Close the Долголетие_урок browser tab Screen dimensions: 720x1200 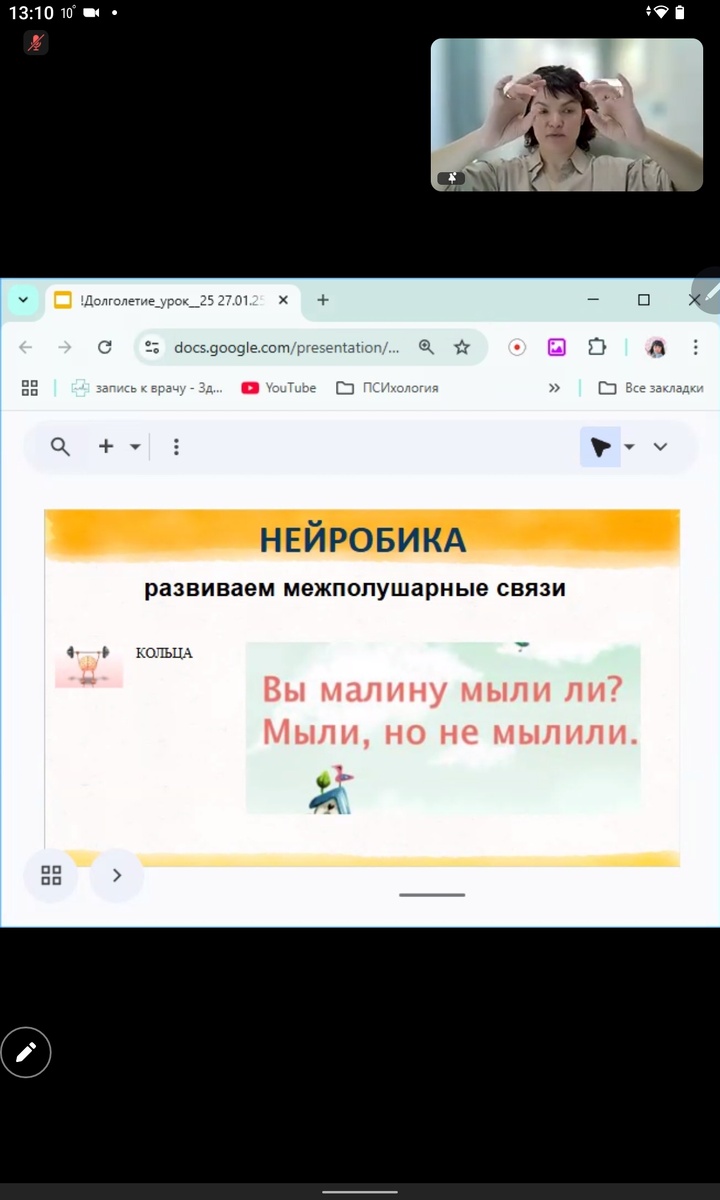(x=283, y=300)
